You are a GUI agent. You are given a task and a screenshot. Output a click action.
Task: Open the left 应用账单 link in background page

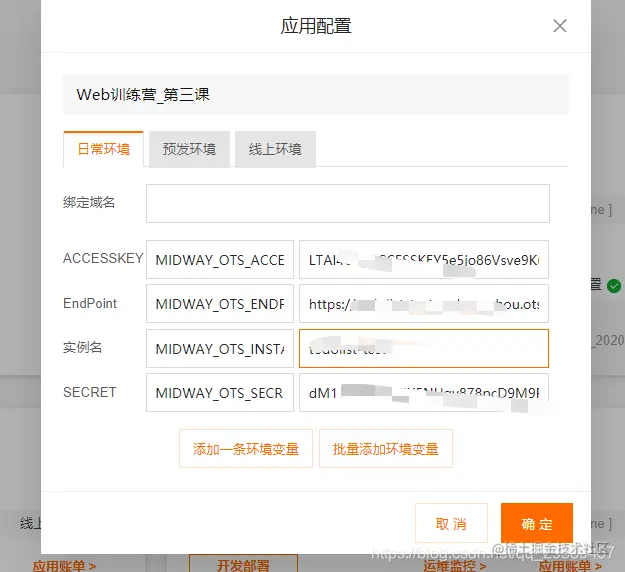[x=64, y=566]
